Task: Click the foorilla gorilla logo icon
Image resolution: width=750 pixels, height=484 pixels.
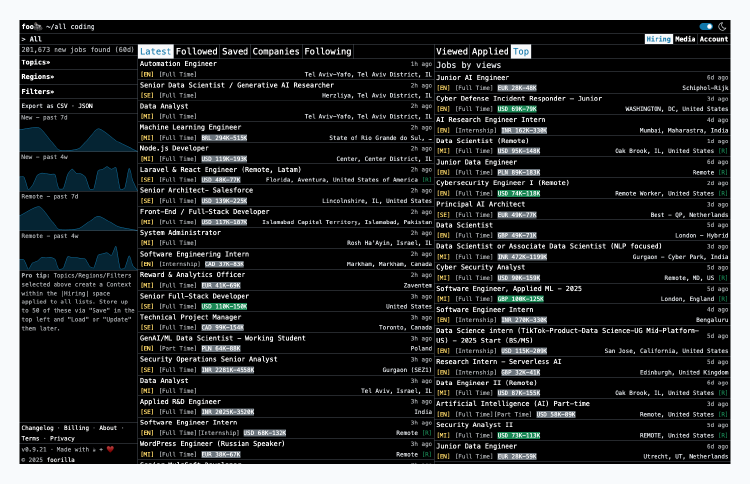Action: tap(39, 27)
